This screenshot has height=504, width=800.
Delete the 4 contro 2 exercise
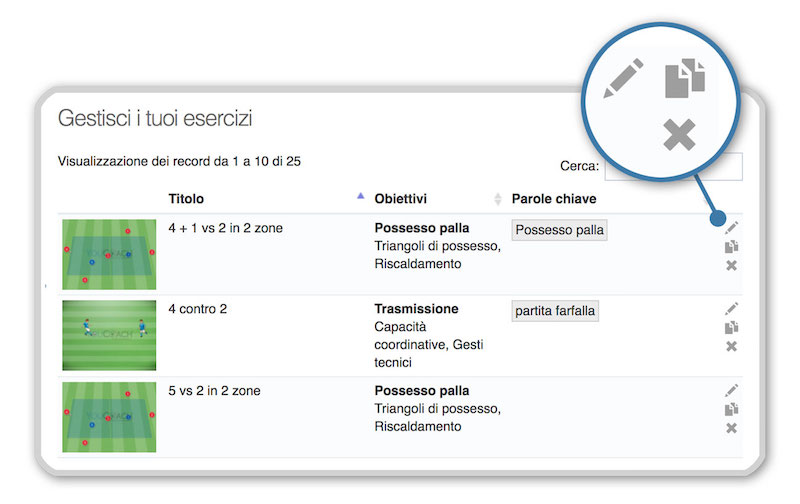coord(731,346)
